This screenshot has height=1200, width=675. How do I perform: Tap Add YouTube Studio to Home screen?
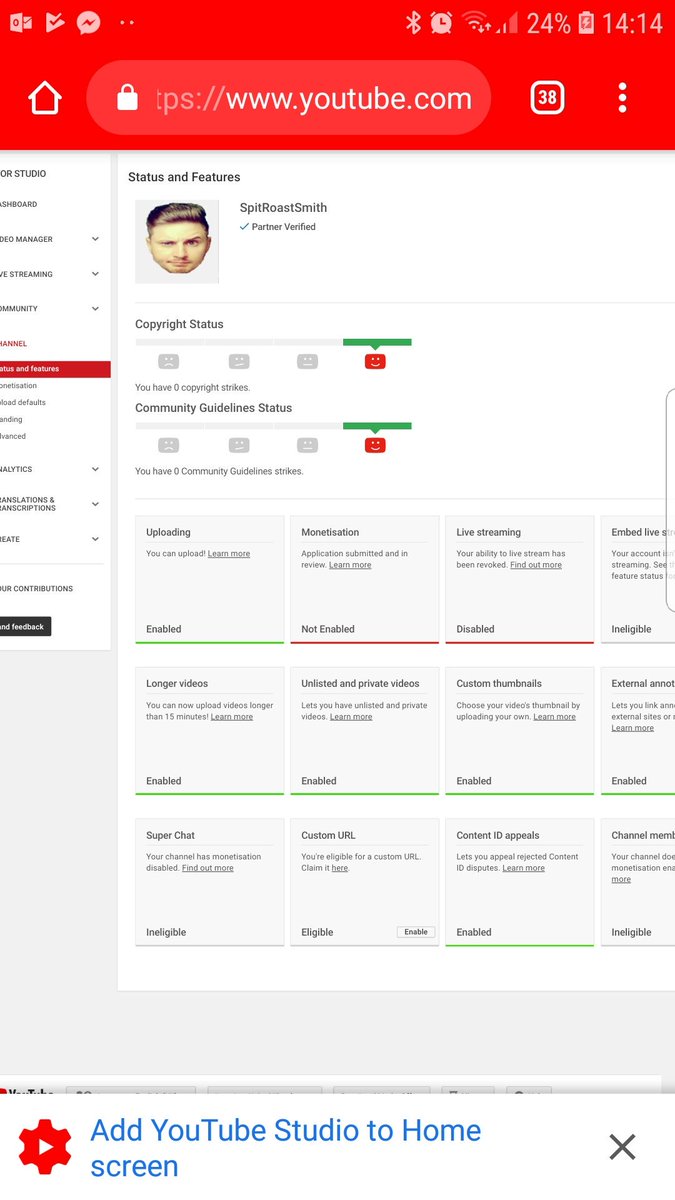[286, 1148]
